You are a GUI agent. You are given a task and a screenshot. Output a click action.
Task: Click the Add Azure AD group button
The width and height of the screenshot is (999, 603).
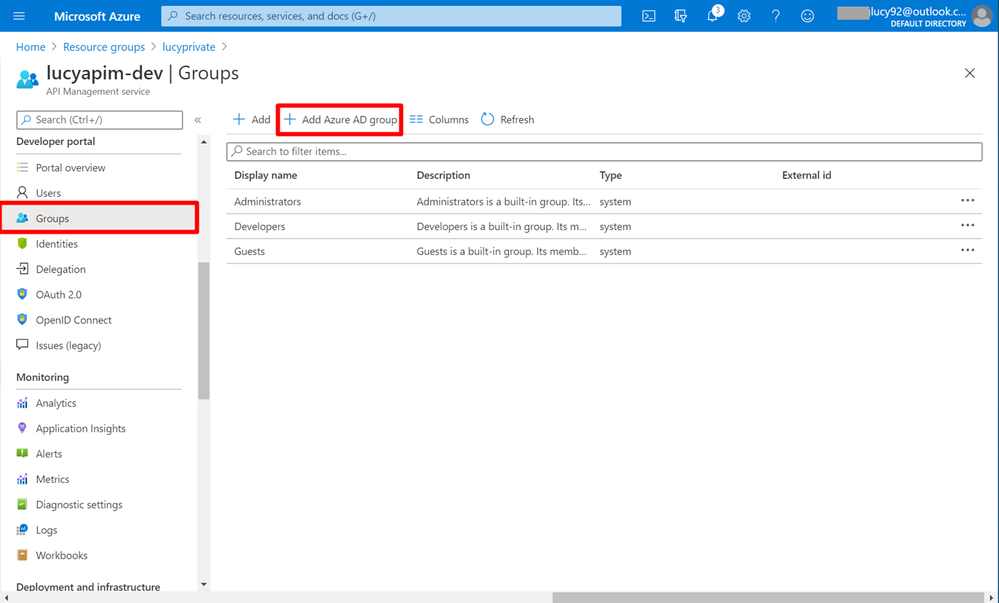click(x=340, y=120)
